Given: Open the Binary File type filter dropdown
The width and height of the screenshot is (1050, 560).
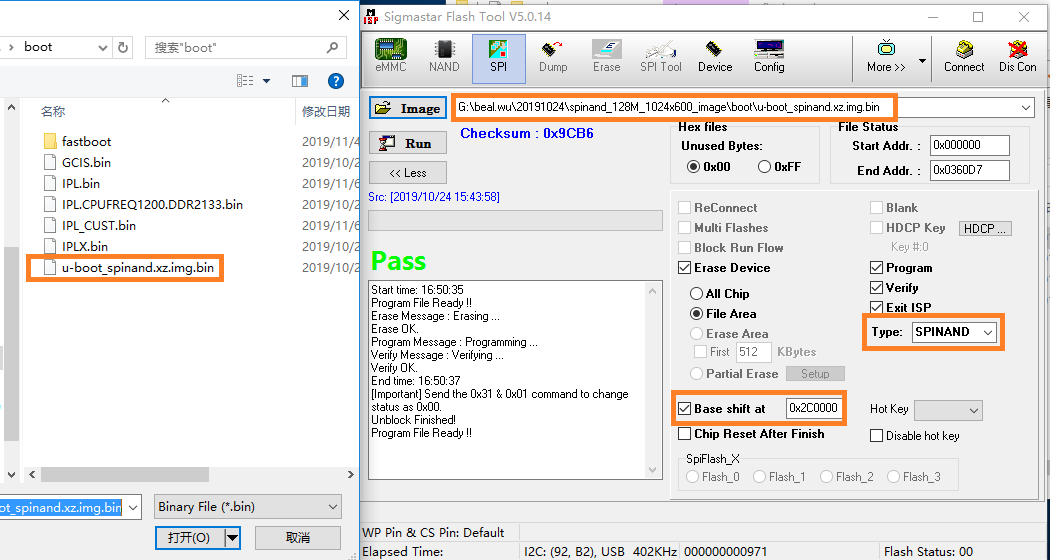Looking at the screenshot, I should (247, 507).
